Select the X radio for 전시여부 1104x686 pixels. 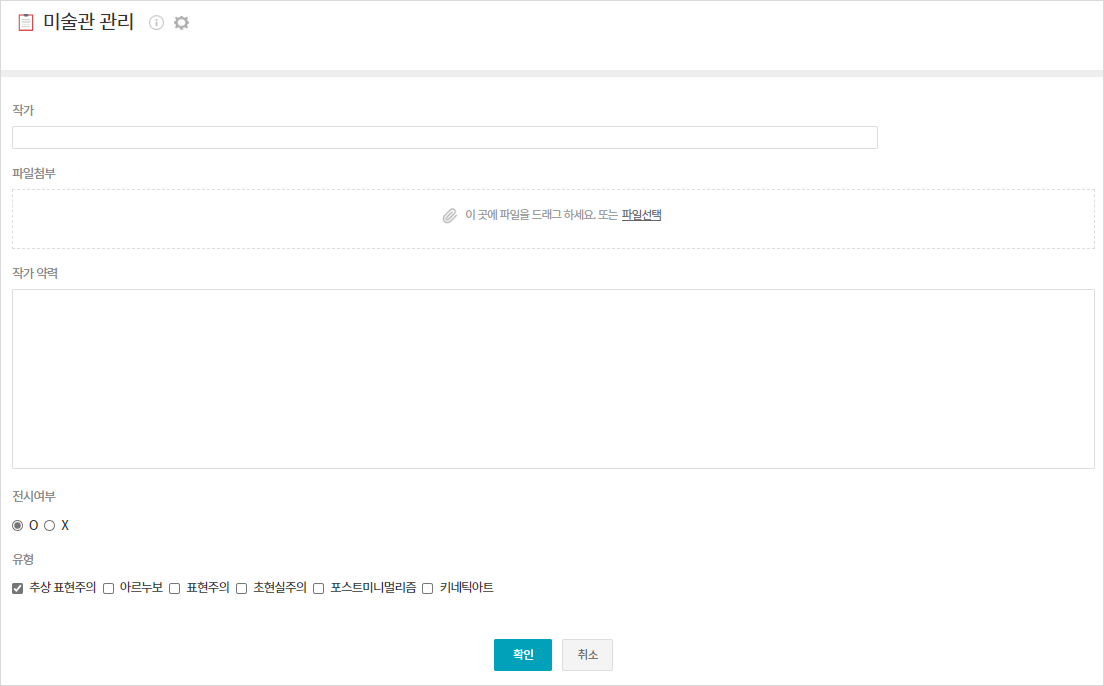[49, 525]
